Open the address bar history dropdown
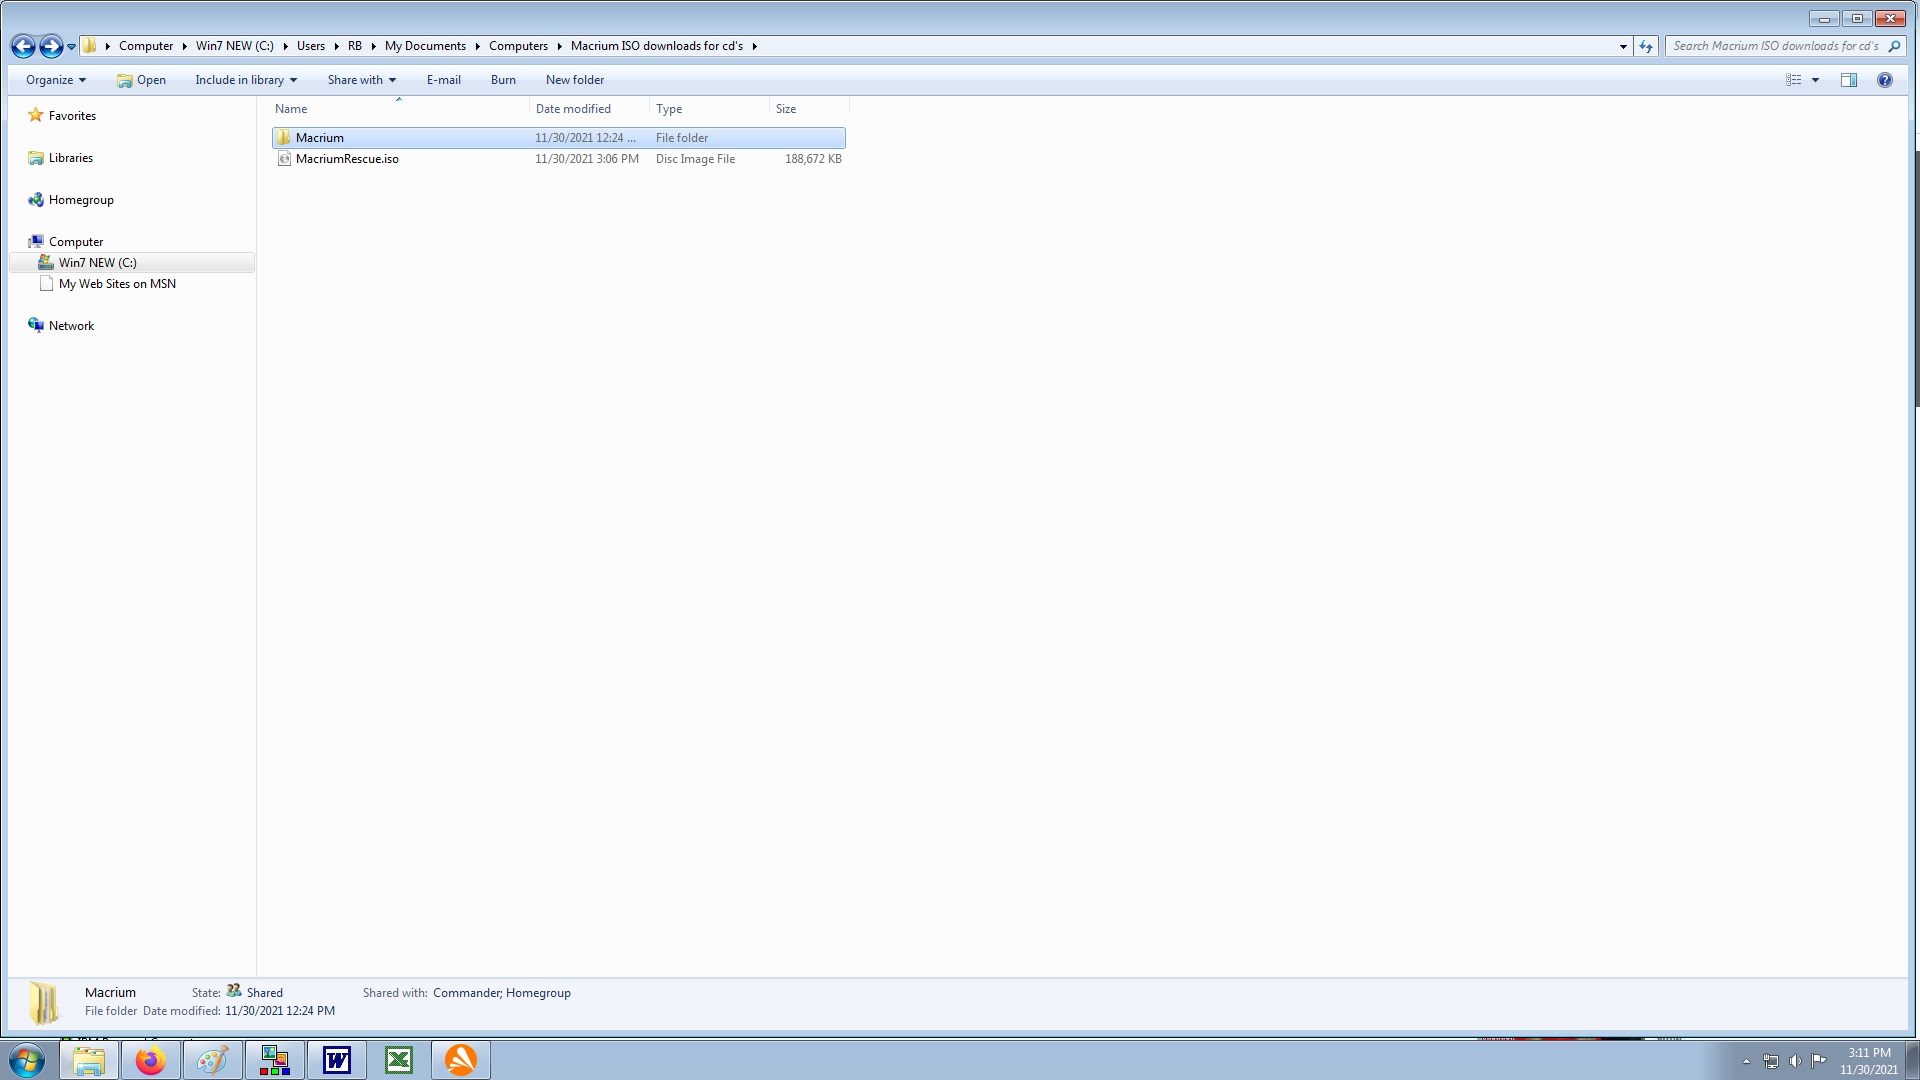The width and height of the screenshot is (1920, 1080). coord(1623,46)
